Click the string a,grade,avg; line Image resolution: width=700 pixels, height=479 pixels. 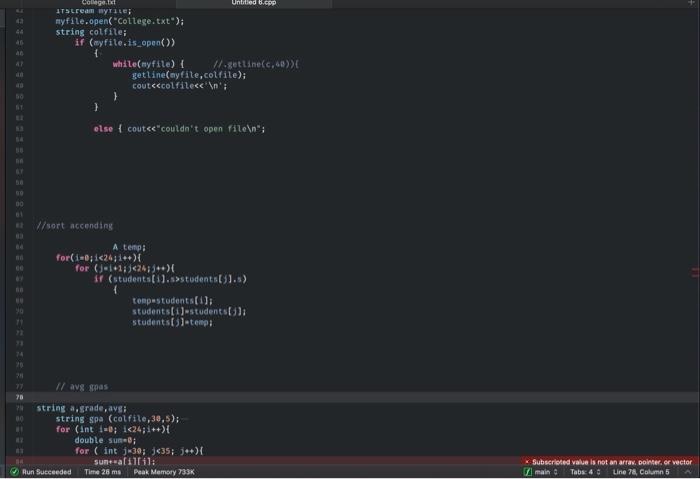(x=82, y=408)
